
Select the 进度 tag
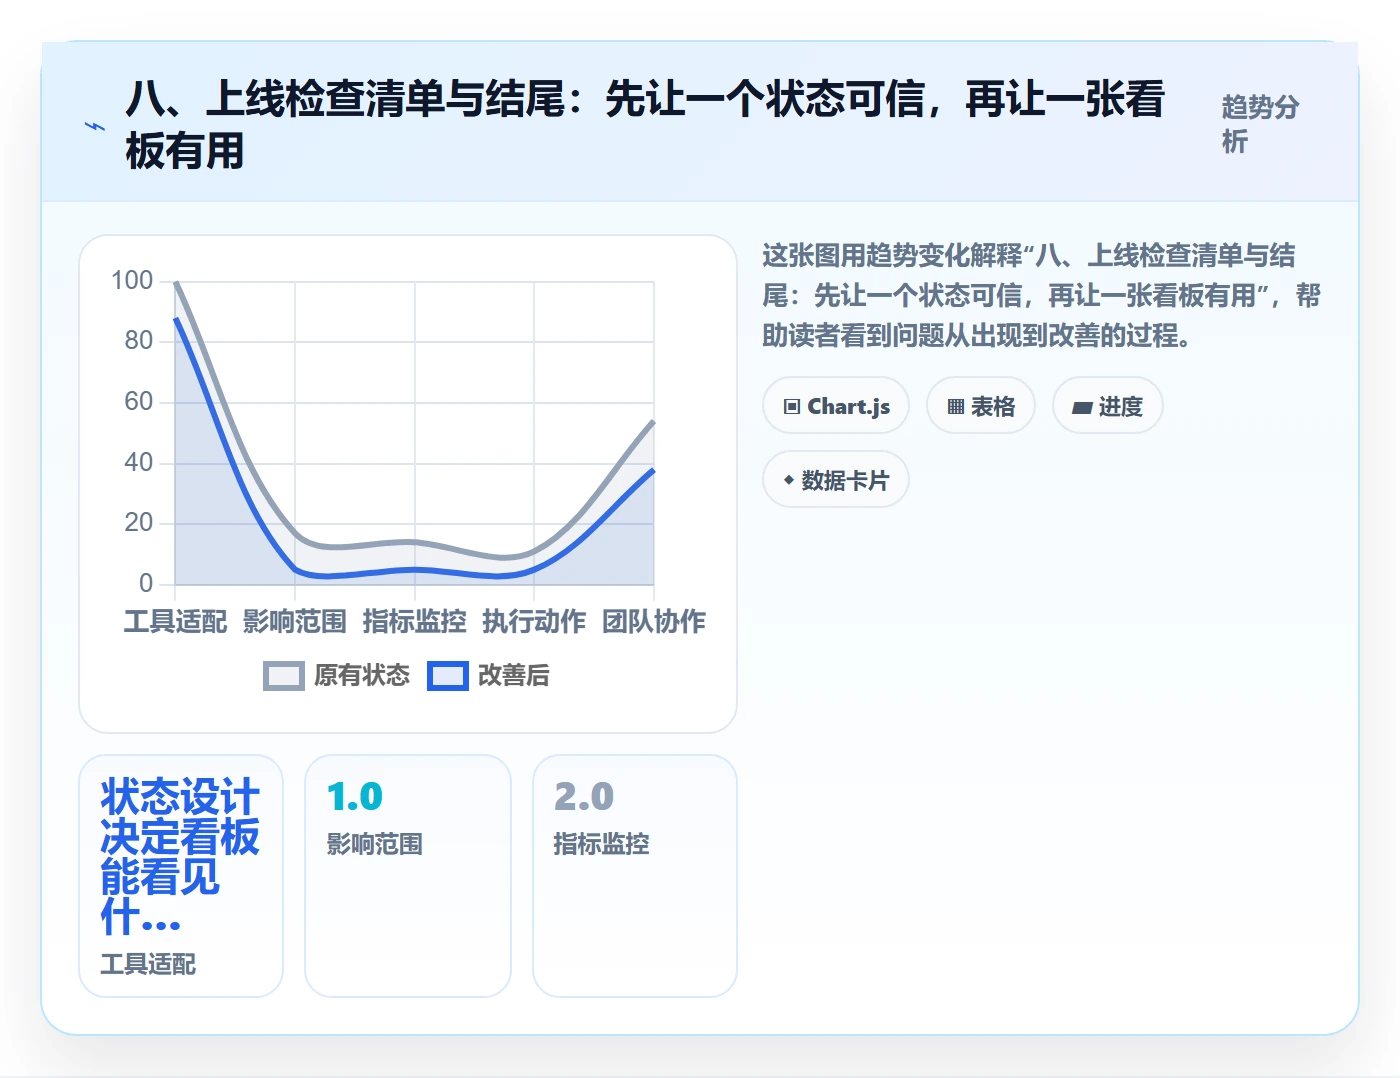[1108, 405]
